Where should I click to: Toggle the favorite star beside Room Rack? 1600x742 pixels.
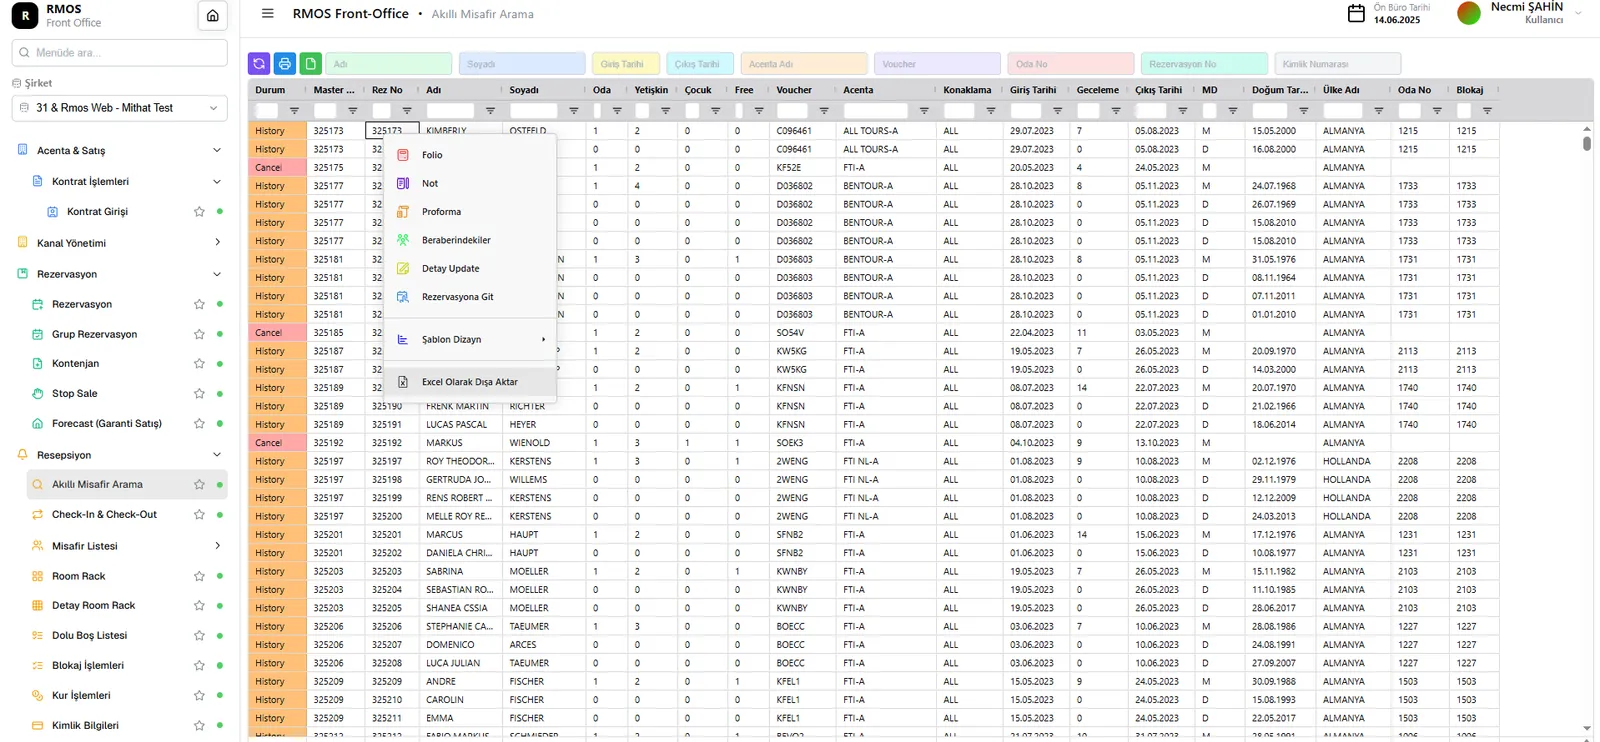click(x=199, y=577)
